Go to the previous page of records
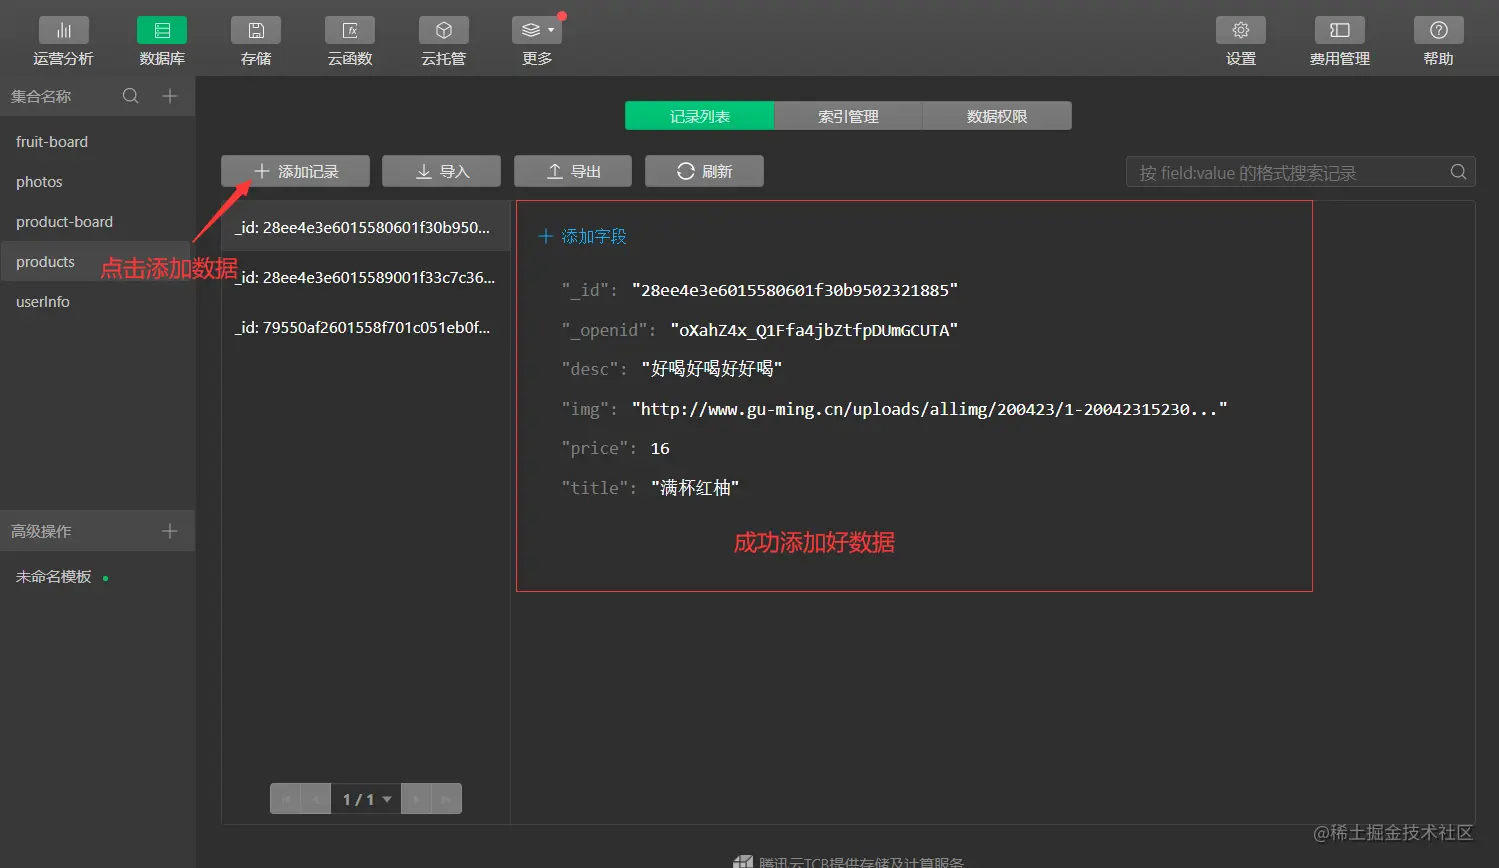Viewport: 1499px width, 868px height. pyautogui.click(x=316, y=799)
